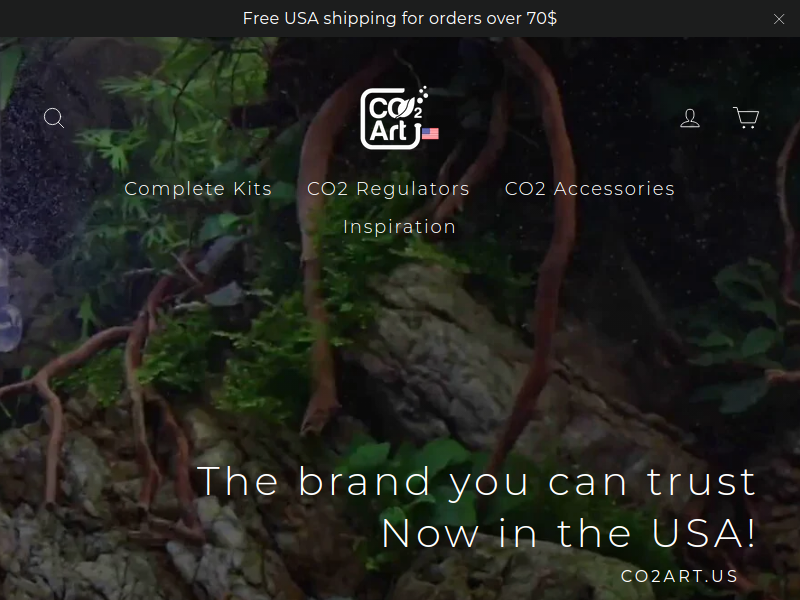800x600 pixels.
Task: Dismiss the free shipping announcement bar
Action: 779,19
